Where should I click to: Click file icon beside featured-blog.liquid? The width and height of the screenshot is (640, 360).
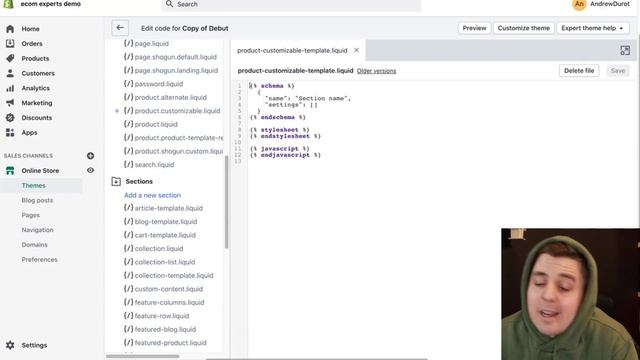(129, 329)
